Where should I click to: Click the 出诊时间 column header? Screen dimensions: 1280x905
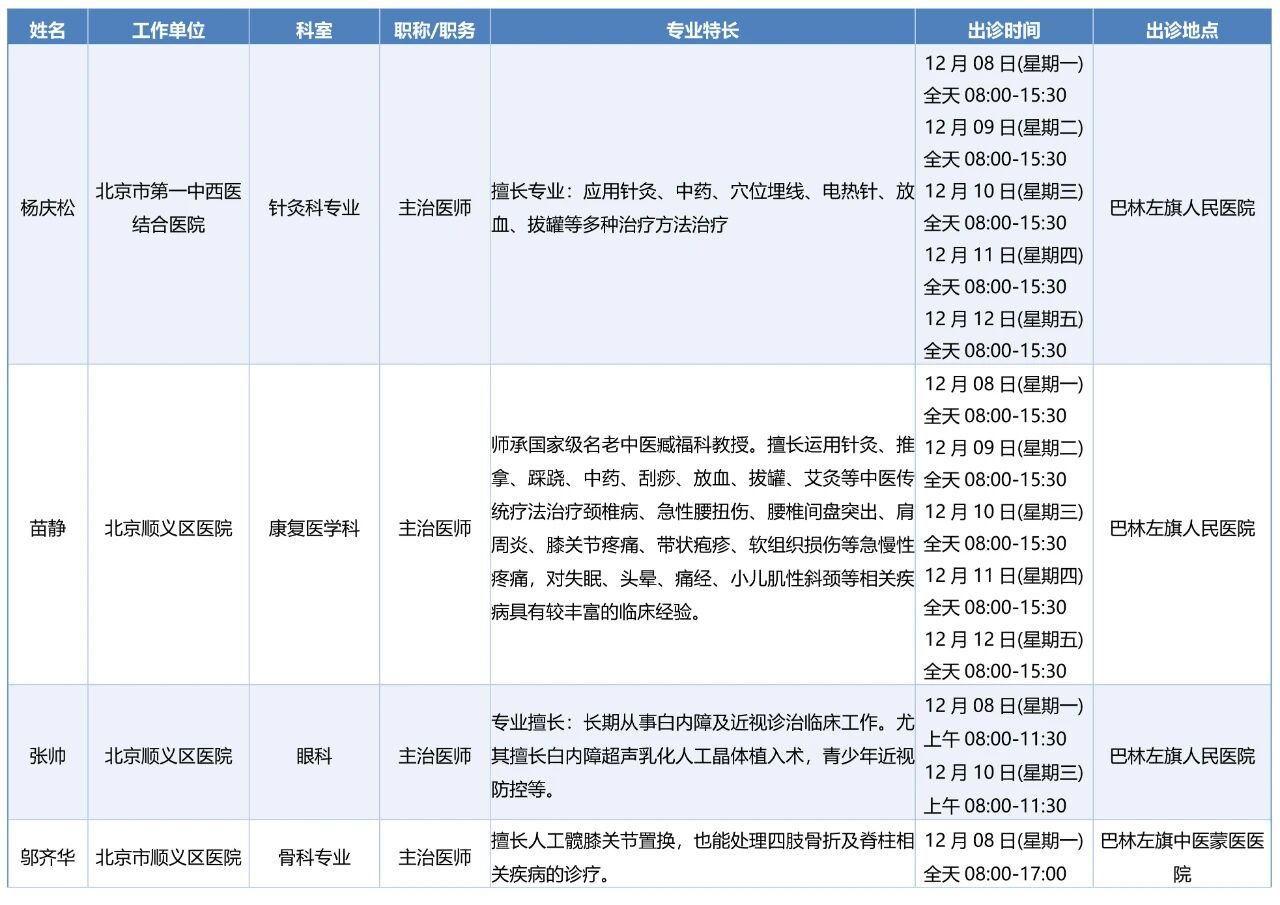[x=1003, y=30]
